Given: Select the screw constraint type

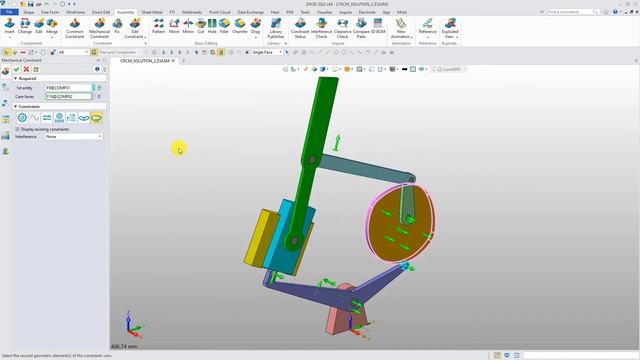Looking at the screenshot, I should pyautogui.click(x=71, y=118).
